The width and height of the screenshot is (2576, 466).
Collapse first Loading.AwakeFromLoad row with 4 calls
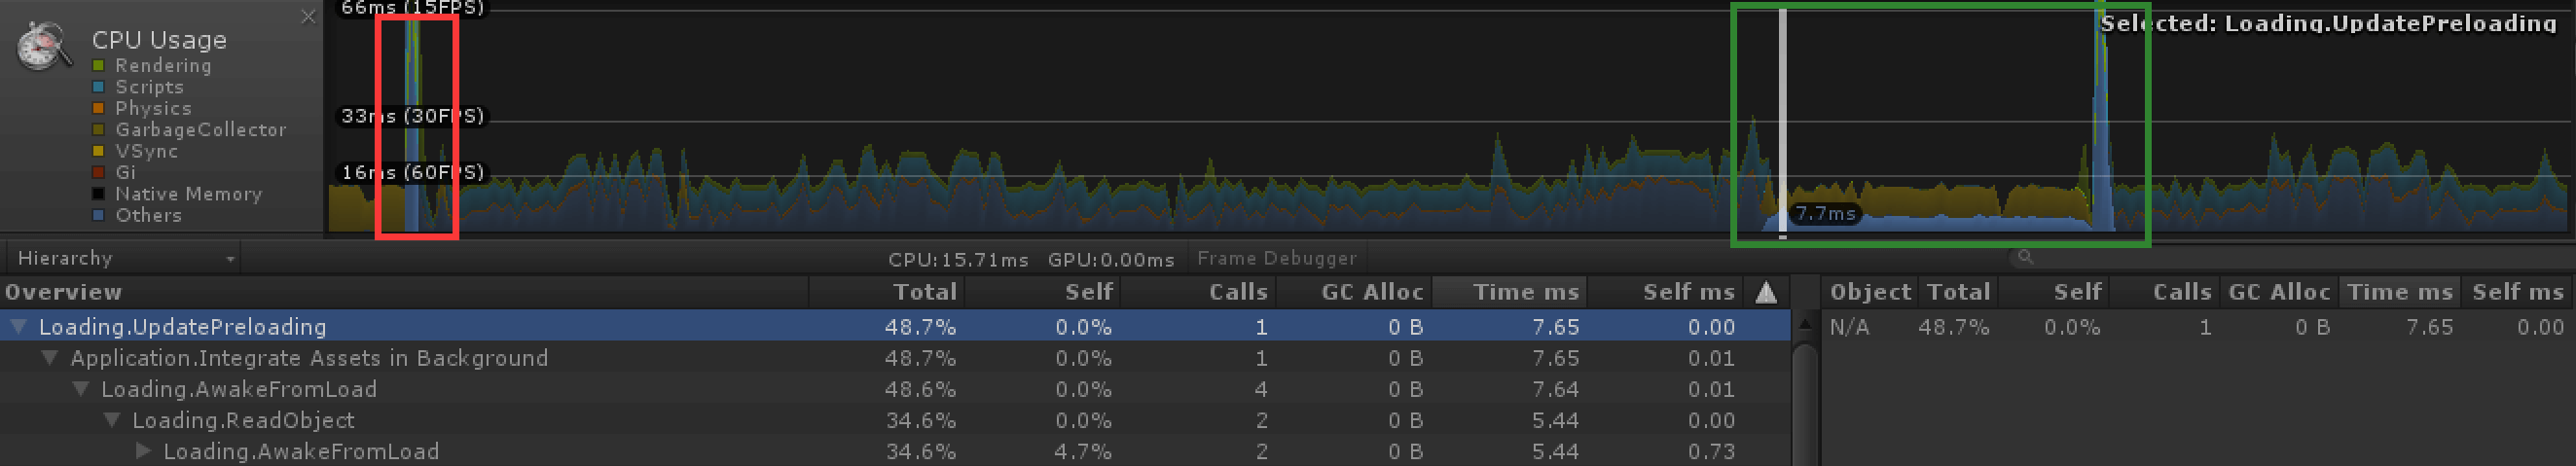pyautogui.click(x=80, y=389)
